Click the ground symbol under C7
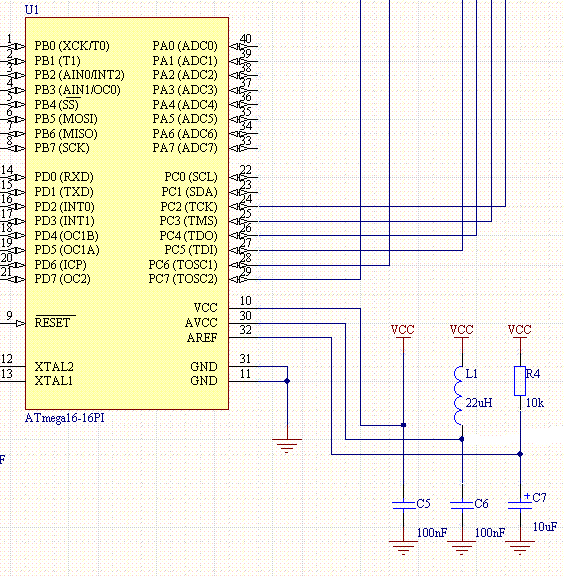Screen dimensions: 564x576 (520, 548)
